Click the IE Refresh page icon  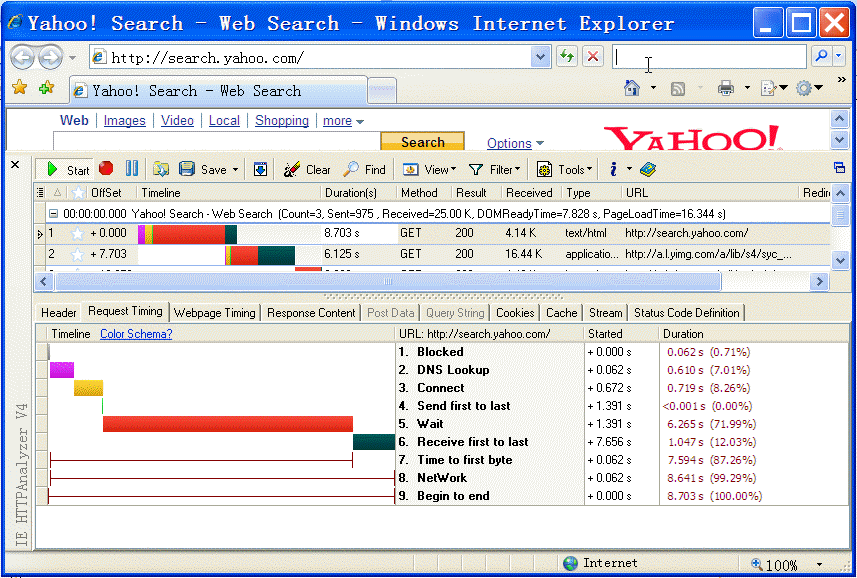567,57
